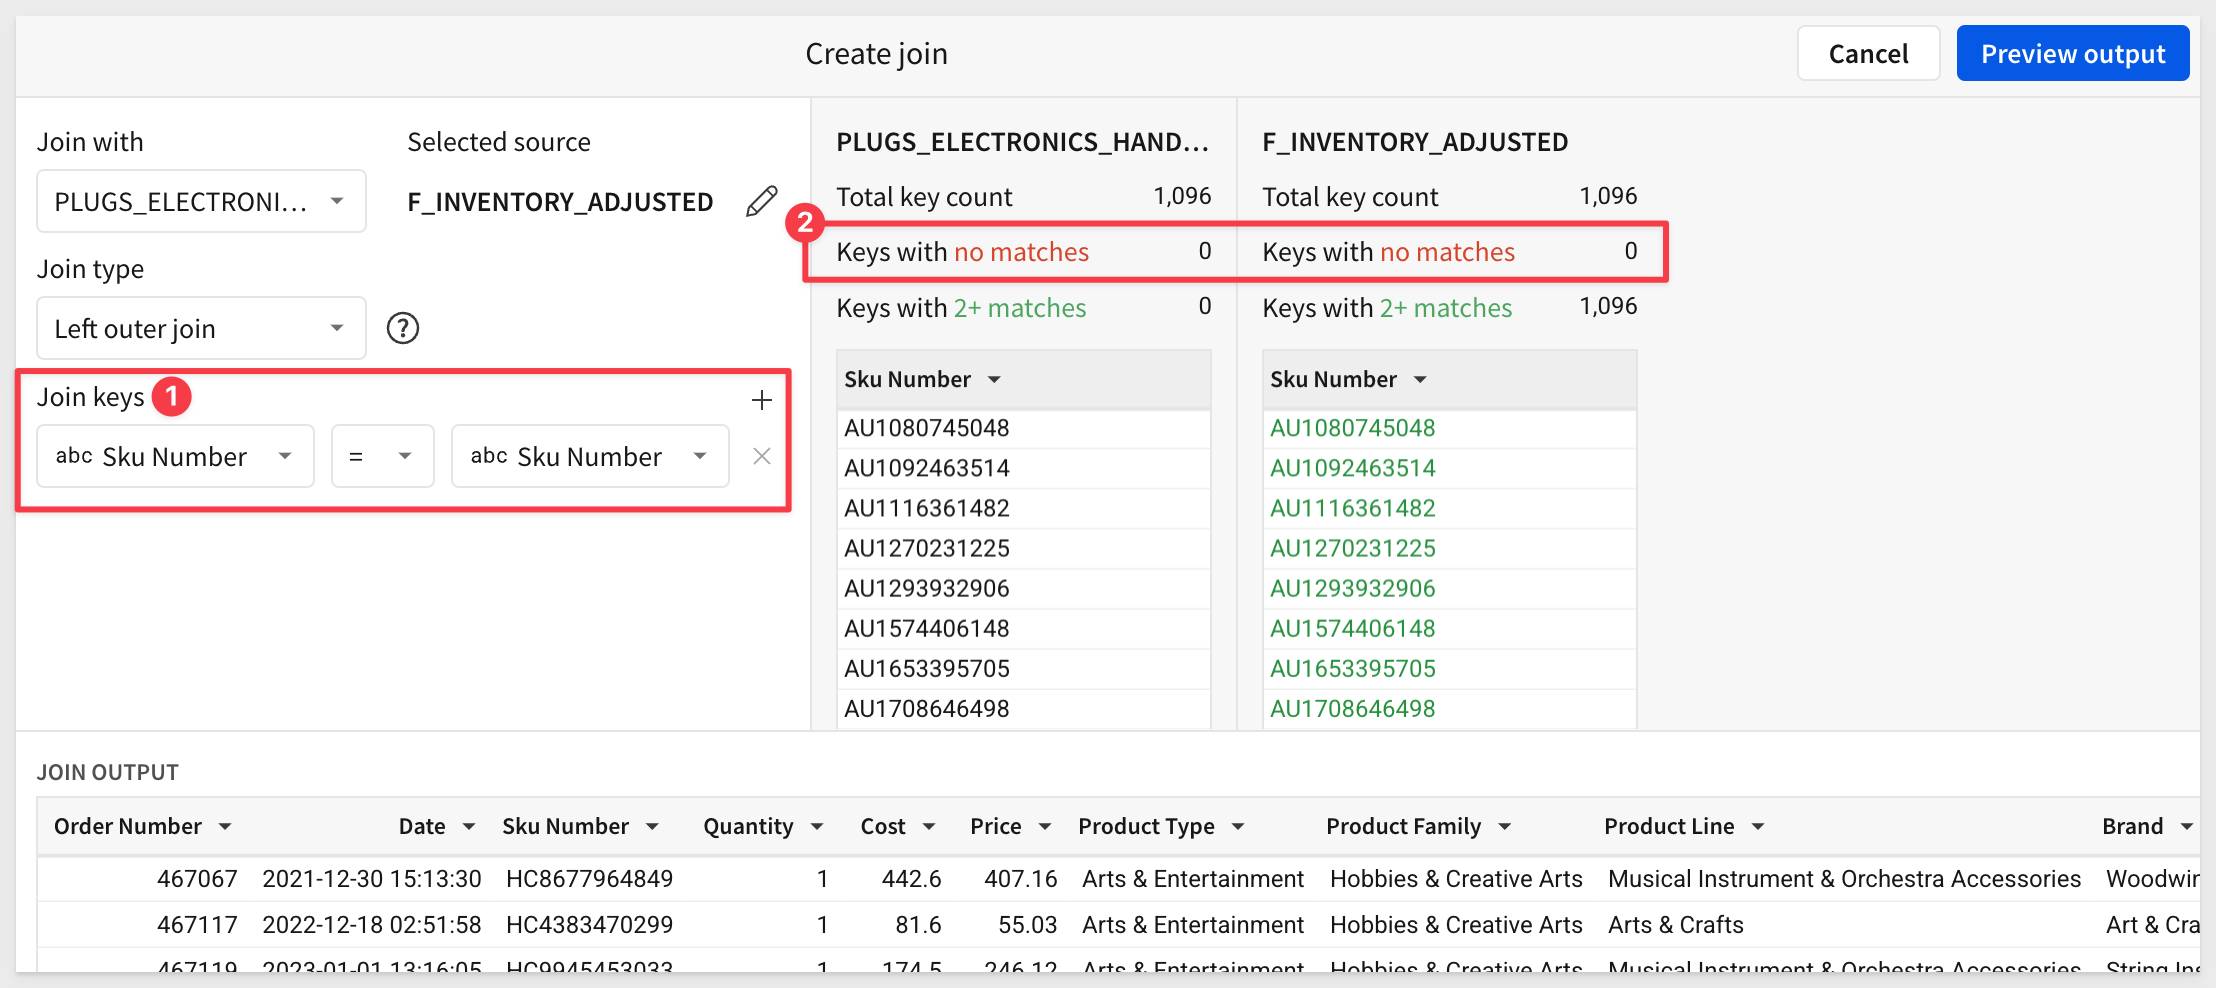
Task: Click the Preview output button
Action: 2073,53
